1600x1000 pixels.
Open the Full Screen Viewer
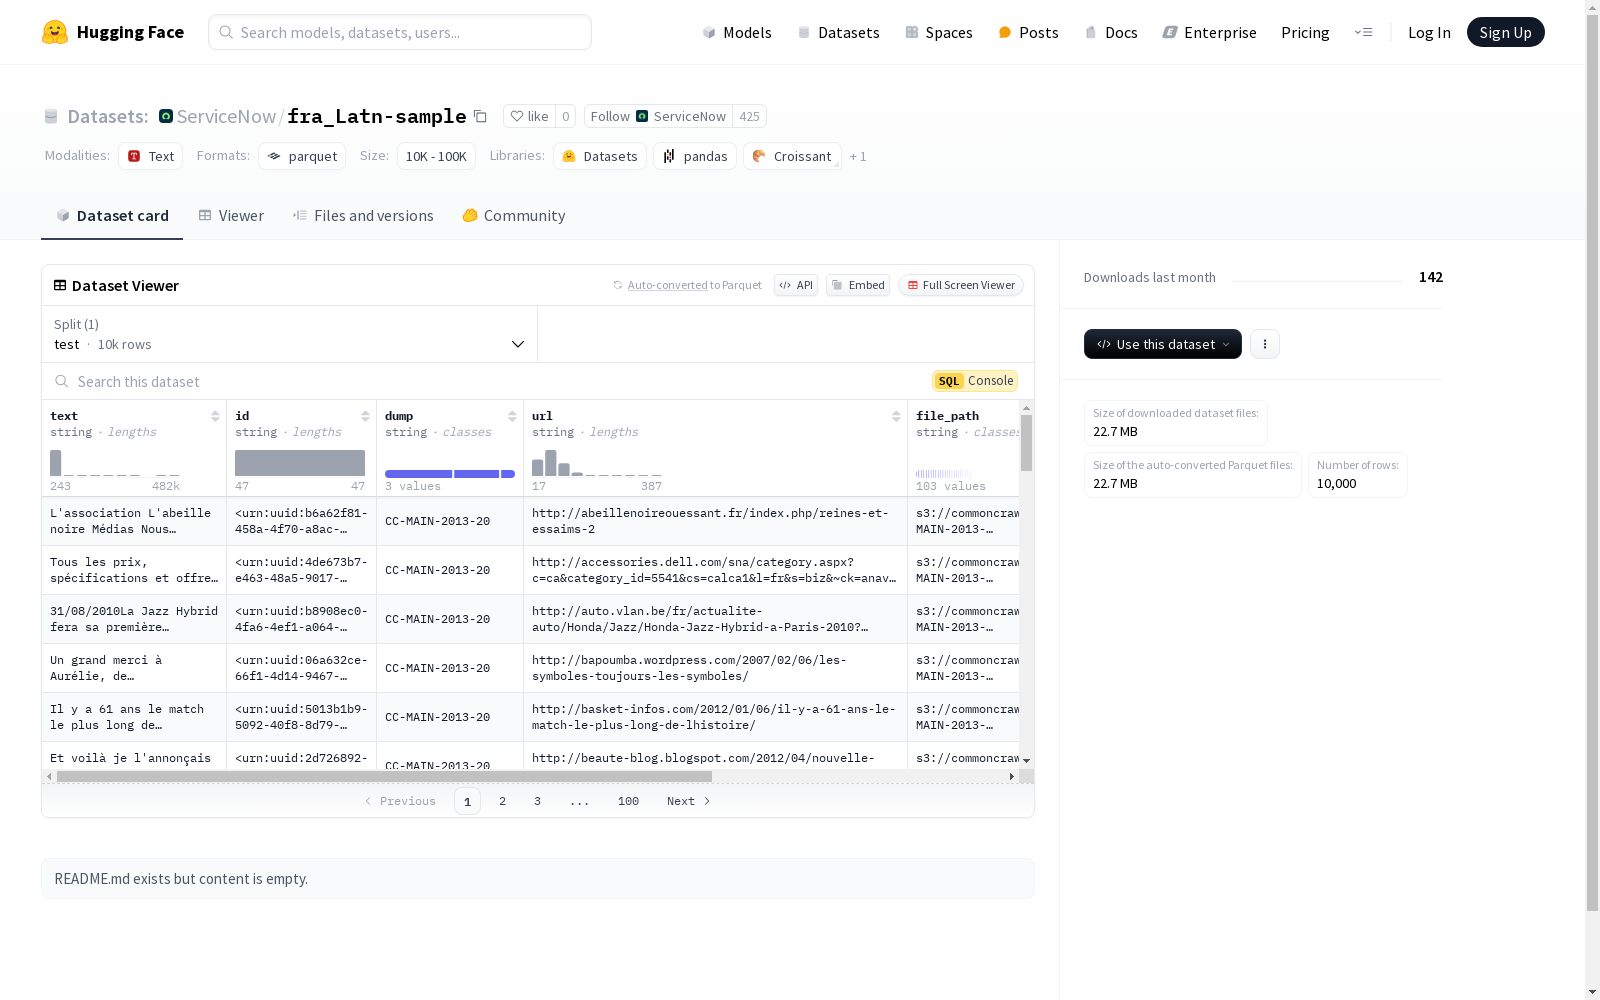click(961, 285)
